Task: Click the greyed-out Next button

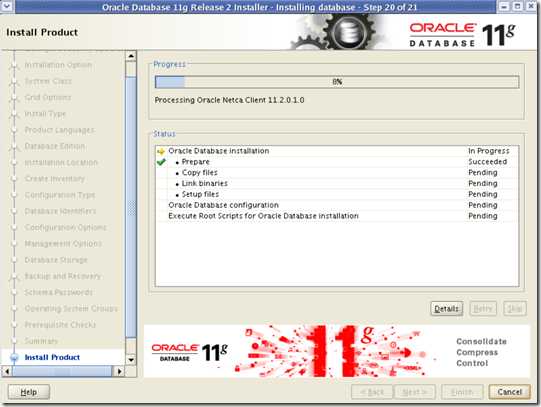Action: (415, 392)
